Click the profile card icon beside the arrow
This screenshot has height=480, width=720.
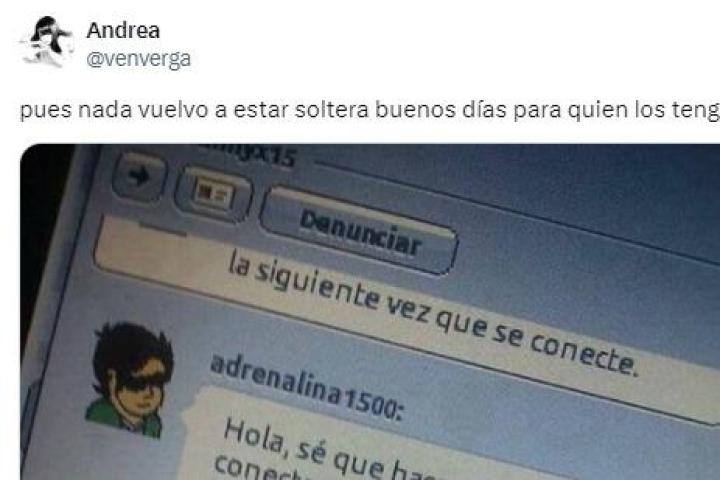(214, 195)
